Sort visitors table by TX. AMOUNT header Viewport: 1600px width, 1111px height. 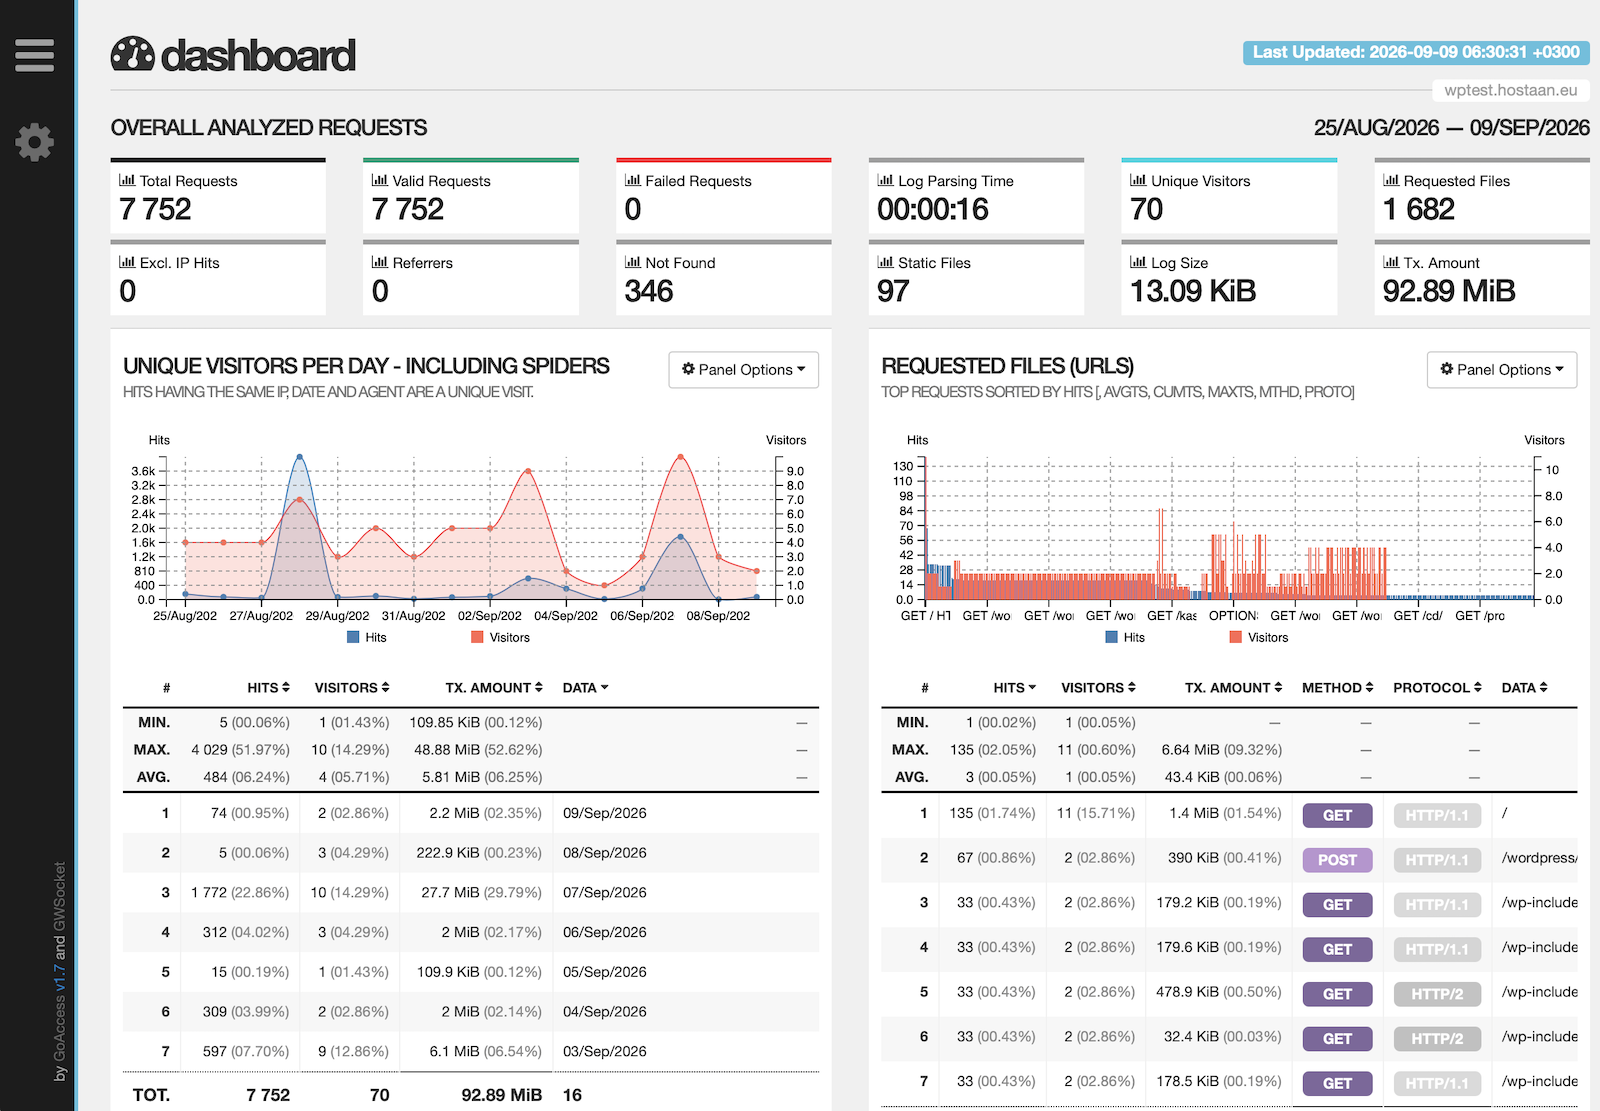(x=494, y=687)
